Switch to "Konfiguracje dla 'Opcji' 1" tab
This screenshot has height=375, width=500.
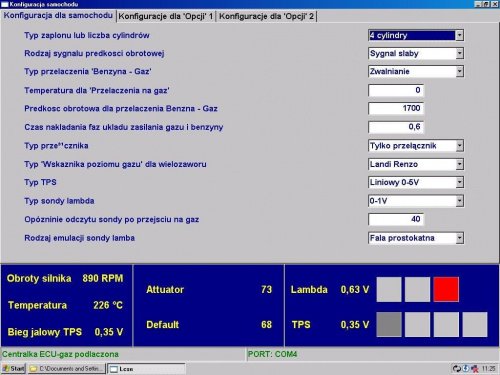coord(166,16)
